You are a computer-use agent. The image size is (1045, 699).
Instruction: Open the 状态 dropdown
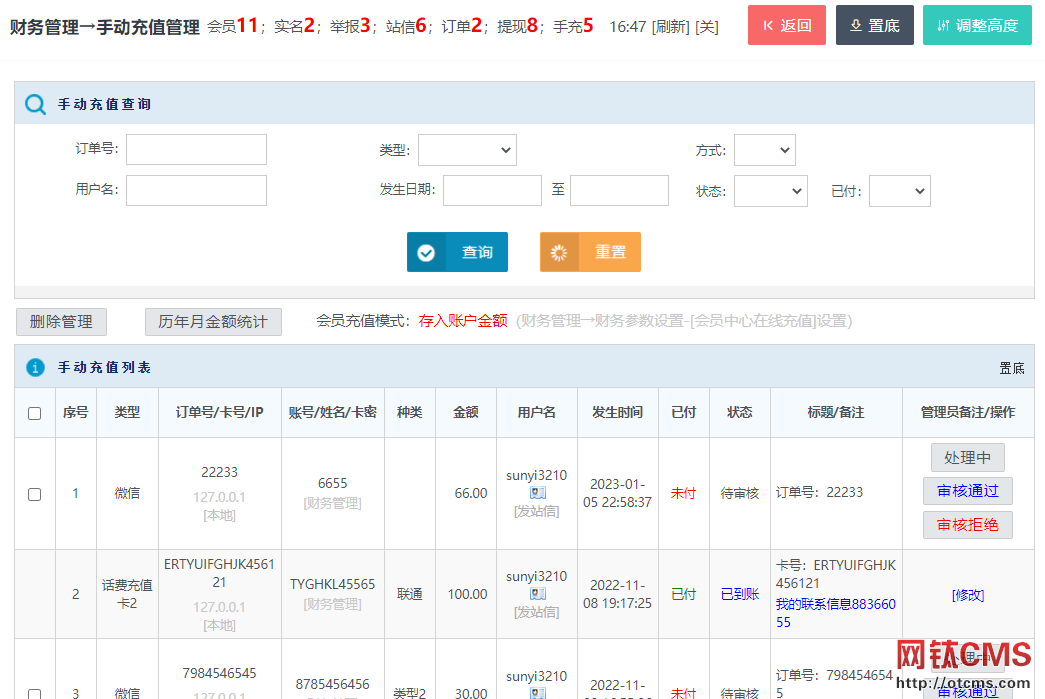click(770, 191)
